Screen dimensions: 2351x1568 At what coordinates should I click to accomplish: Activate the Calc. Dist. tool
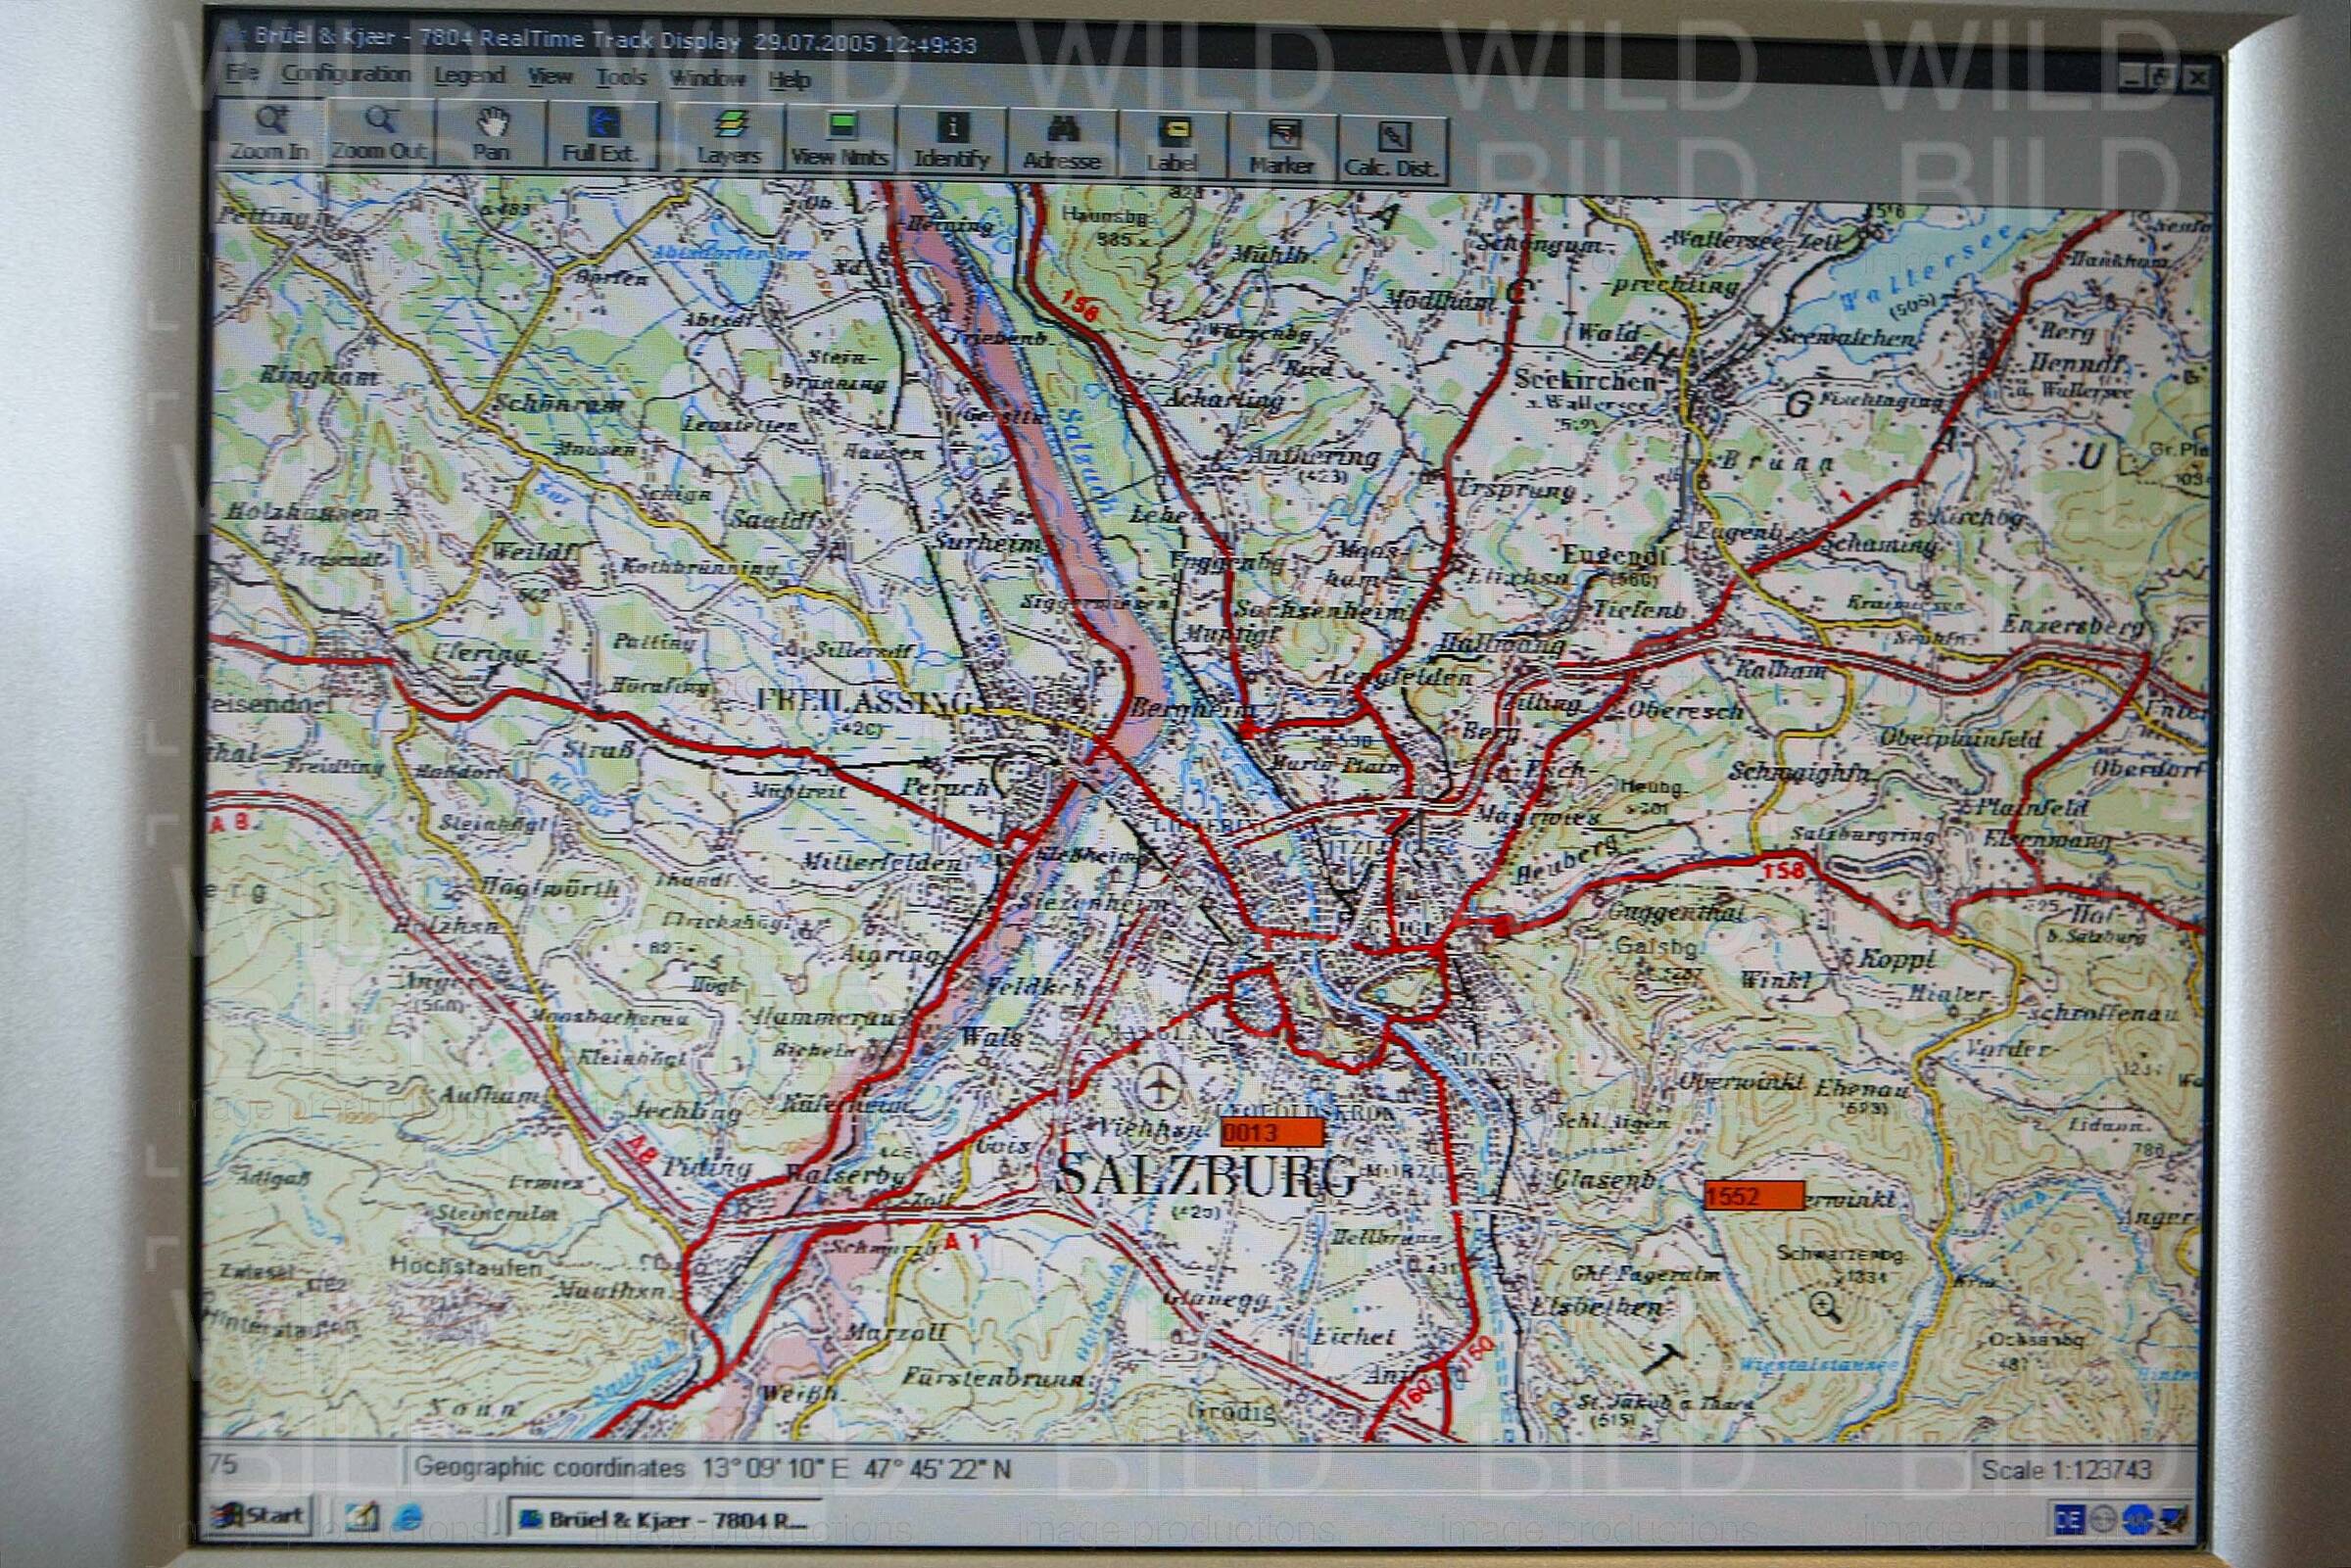click(x=1391, y=150)
